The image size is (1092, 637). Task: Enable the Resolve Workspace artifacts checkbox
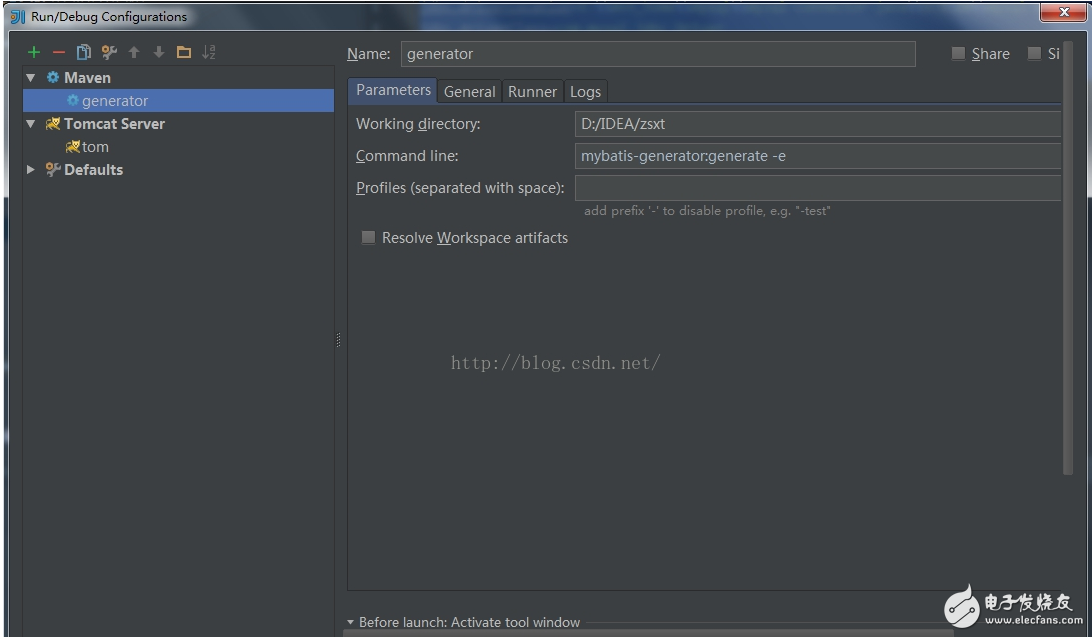(x=368, y=238)
